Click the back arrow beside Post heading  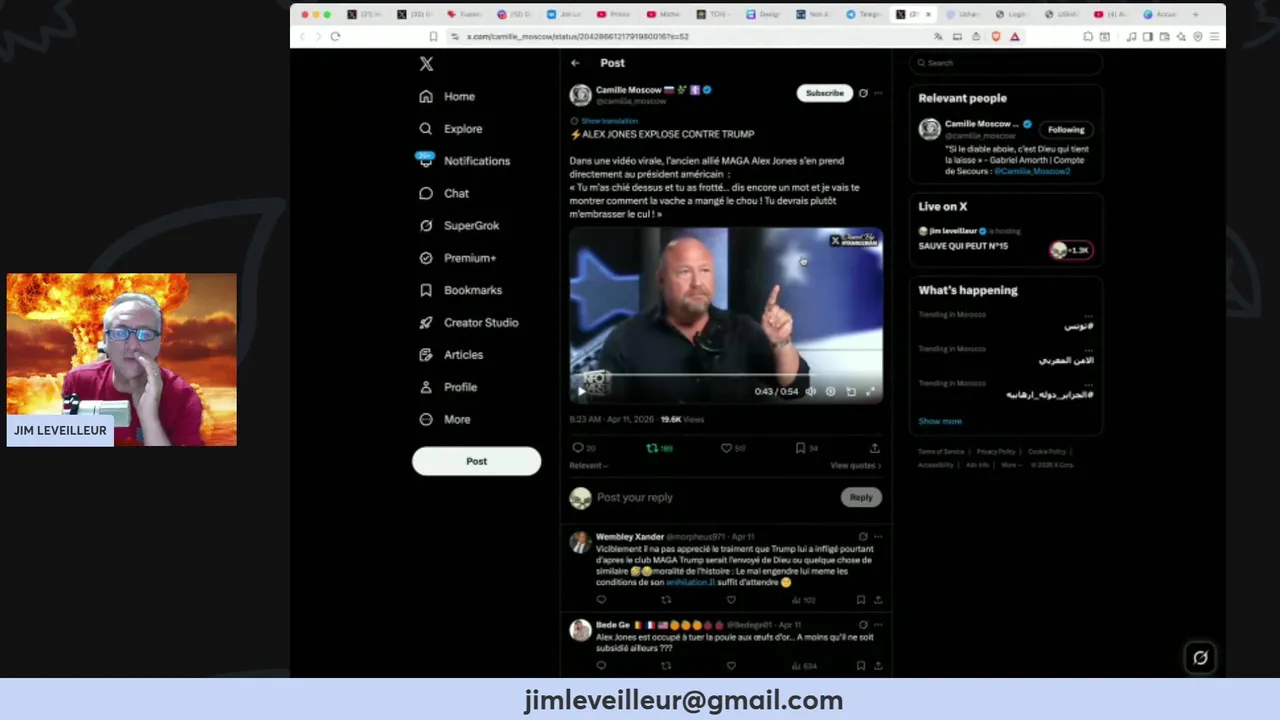pos(575,63)
